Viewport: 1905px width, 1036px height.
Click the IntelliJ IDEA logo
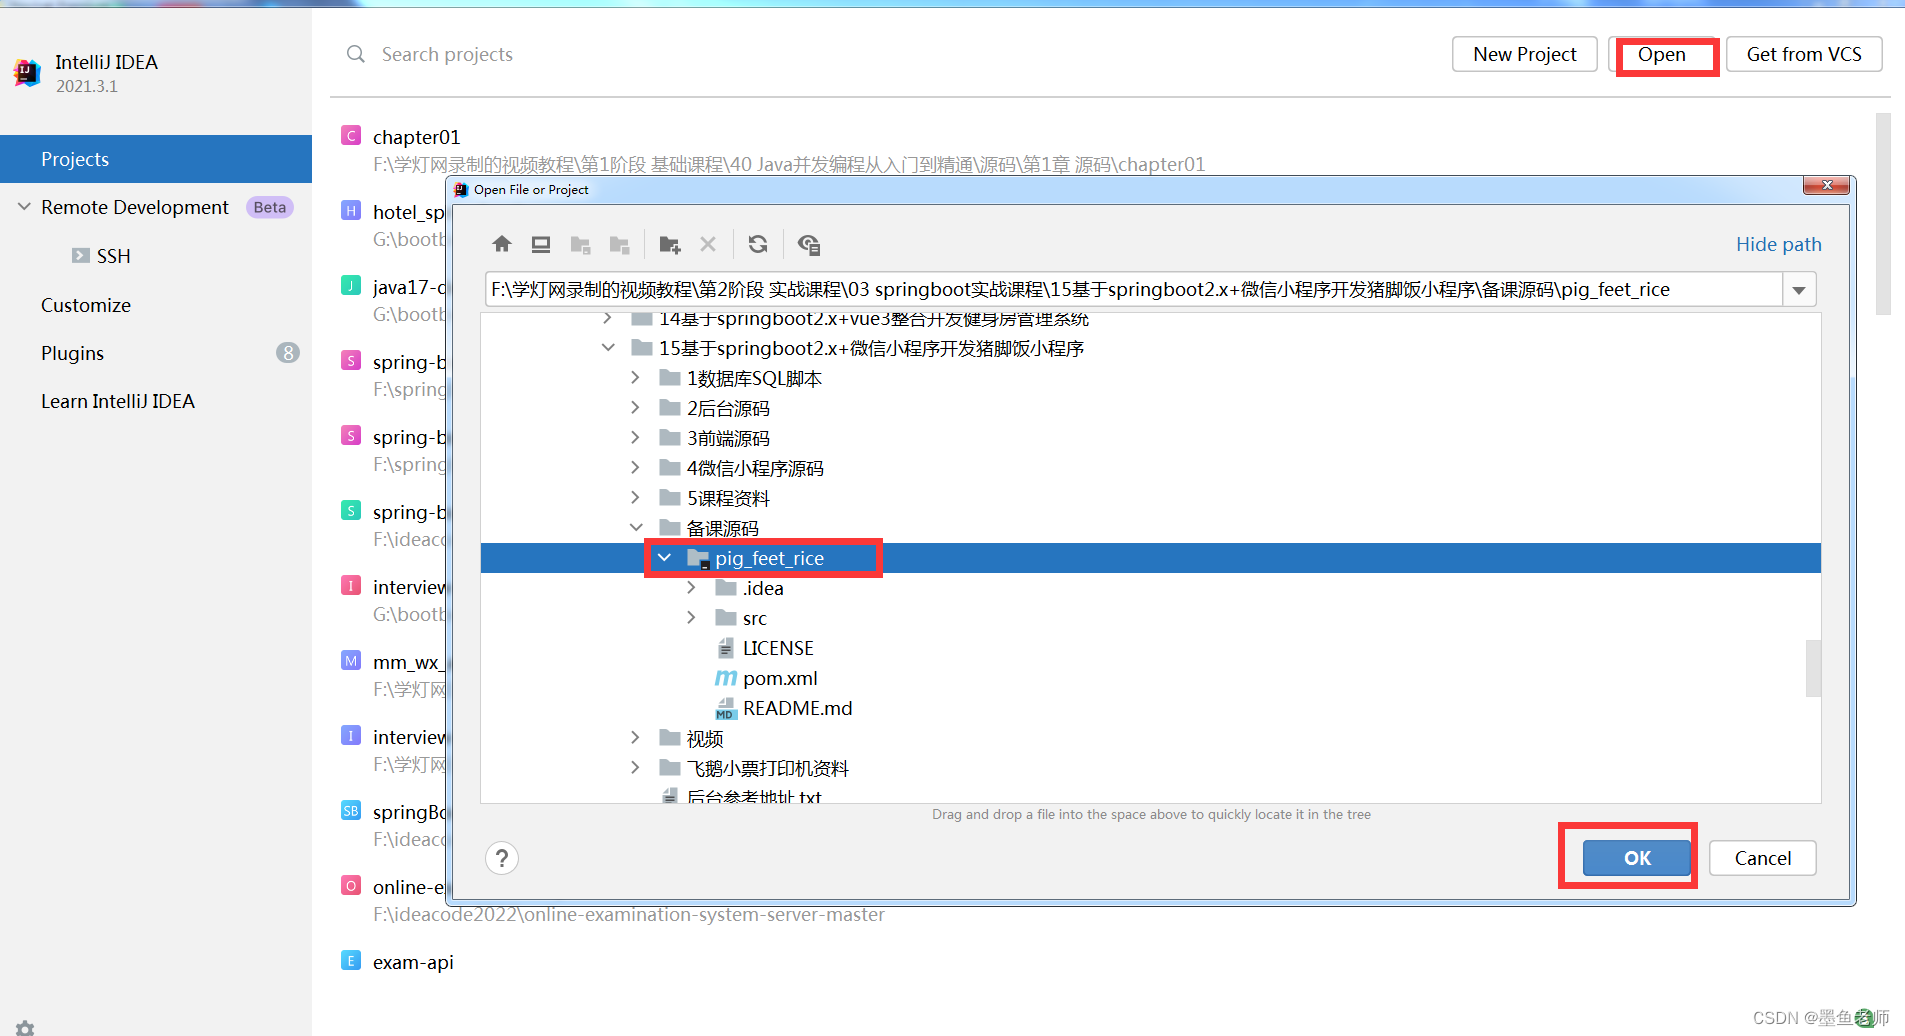pyautogui.click(x=27, y=72)
